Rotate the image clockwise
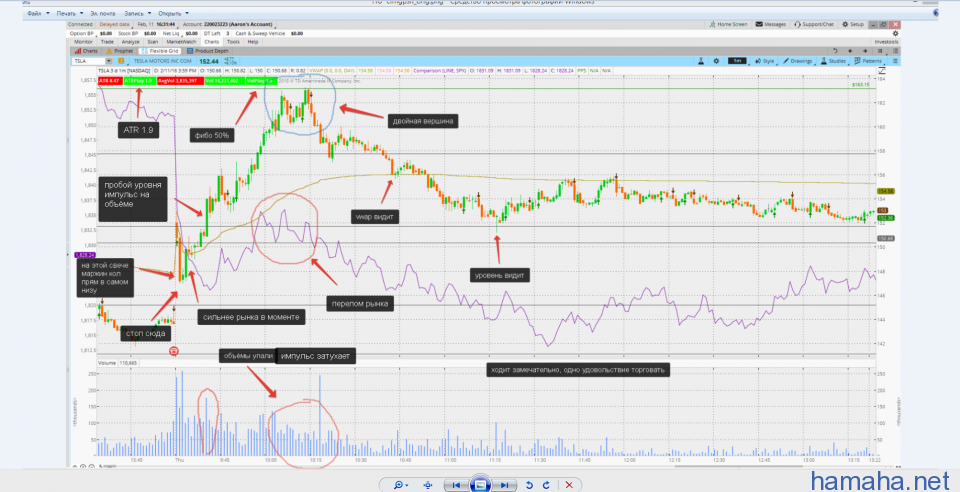Viewport: 960px width, 492px height. point(546,485)
